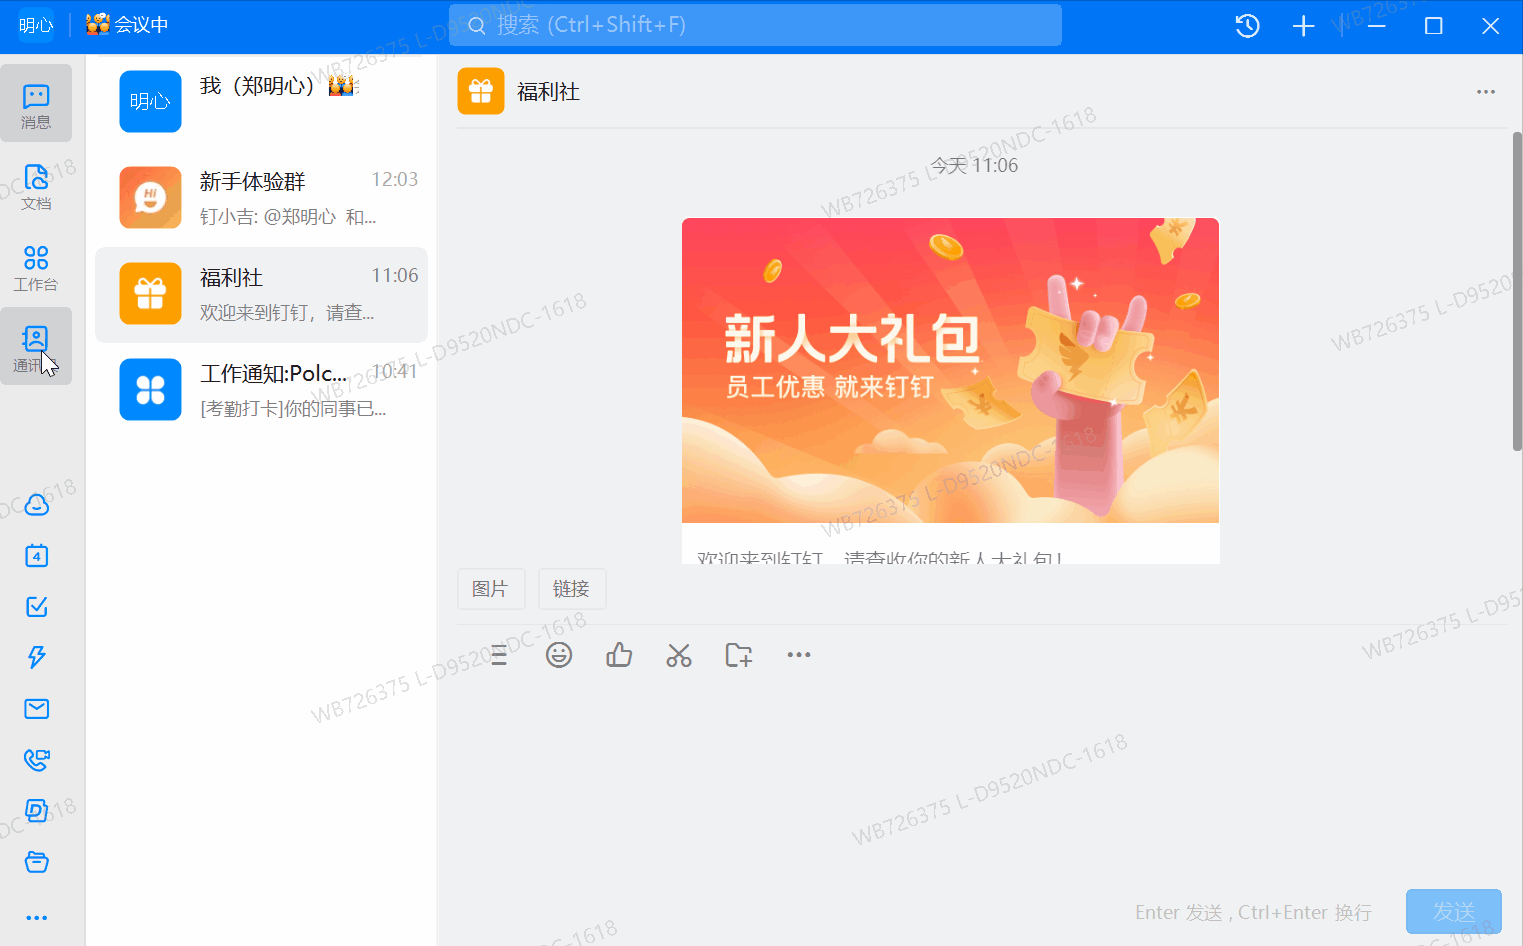The height and width of the screenshot is (946, 1523).
Task: Click the 链接 quick button
Action: 571,589
